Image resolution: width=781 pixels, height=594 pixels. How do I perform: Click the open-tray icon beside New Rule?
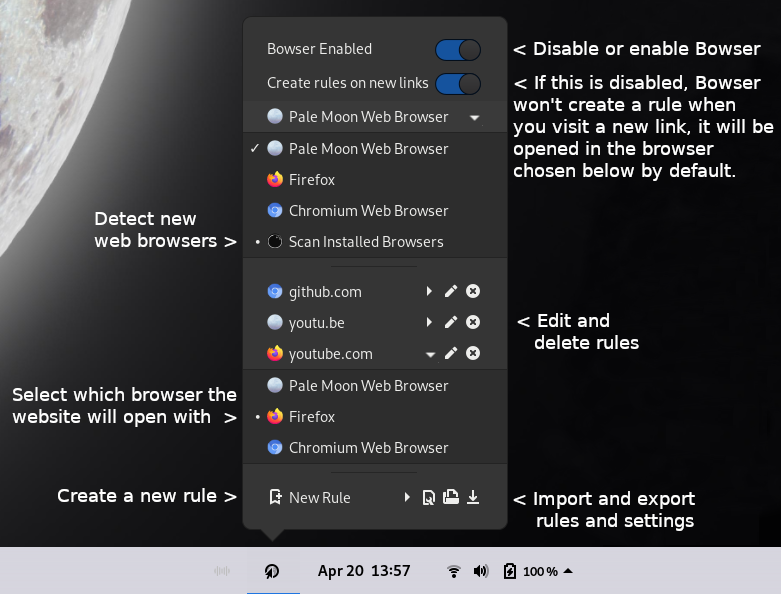(x=451, y=497)
